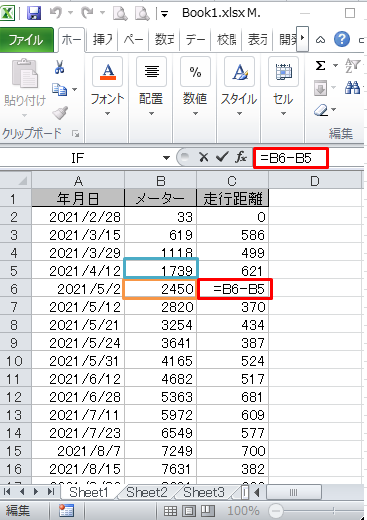Select the ホーム Home ribbon tab
Image resolution: width=367 pixels, height=520 pixels.
(x=72, y=40)
